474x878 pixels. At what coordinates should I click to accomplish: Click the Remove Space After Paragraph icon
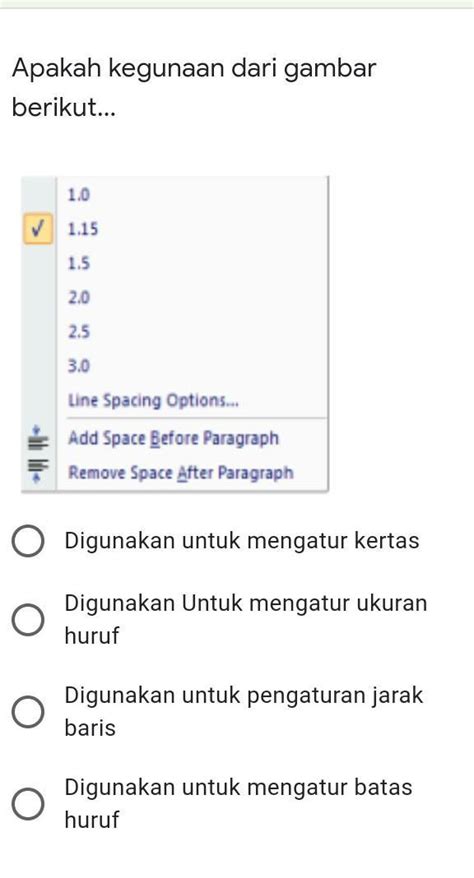(x=38, y=472)
